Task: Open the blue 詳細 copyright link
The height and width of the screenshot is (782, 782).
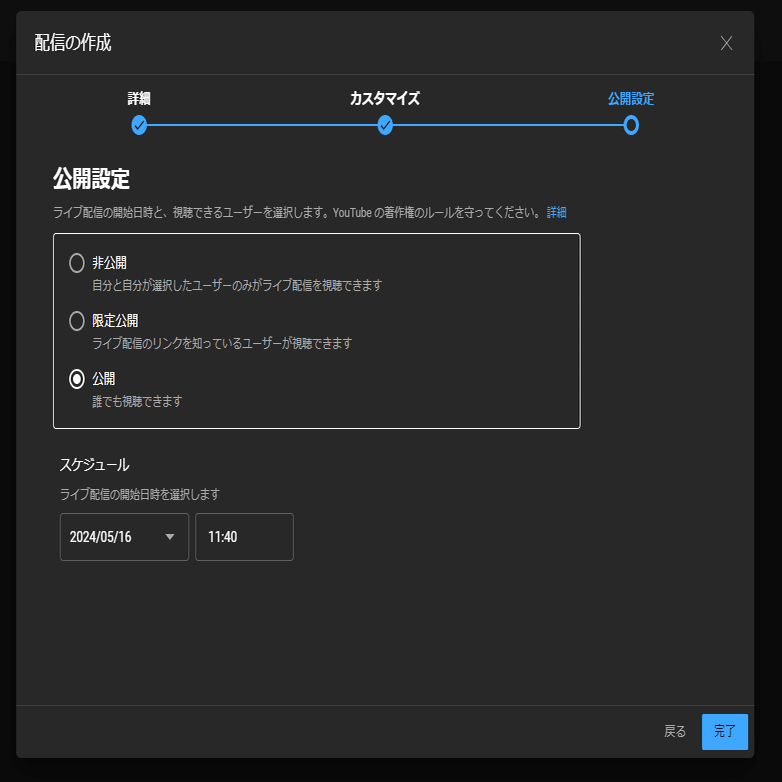Action: tap(556, 212)
